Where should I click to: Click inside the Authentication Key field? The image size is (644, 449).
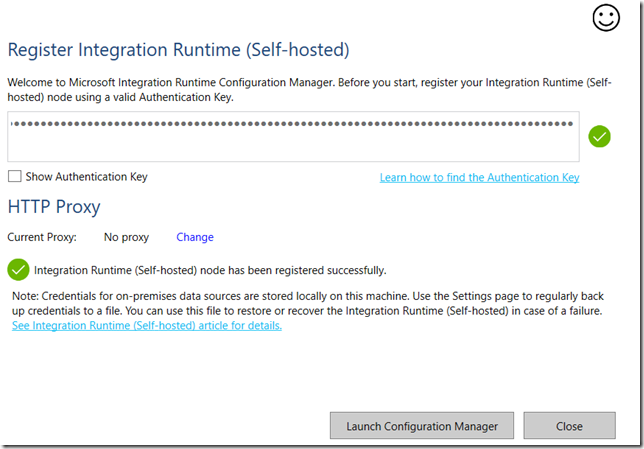coord(293,136)
